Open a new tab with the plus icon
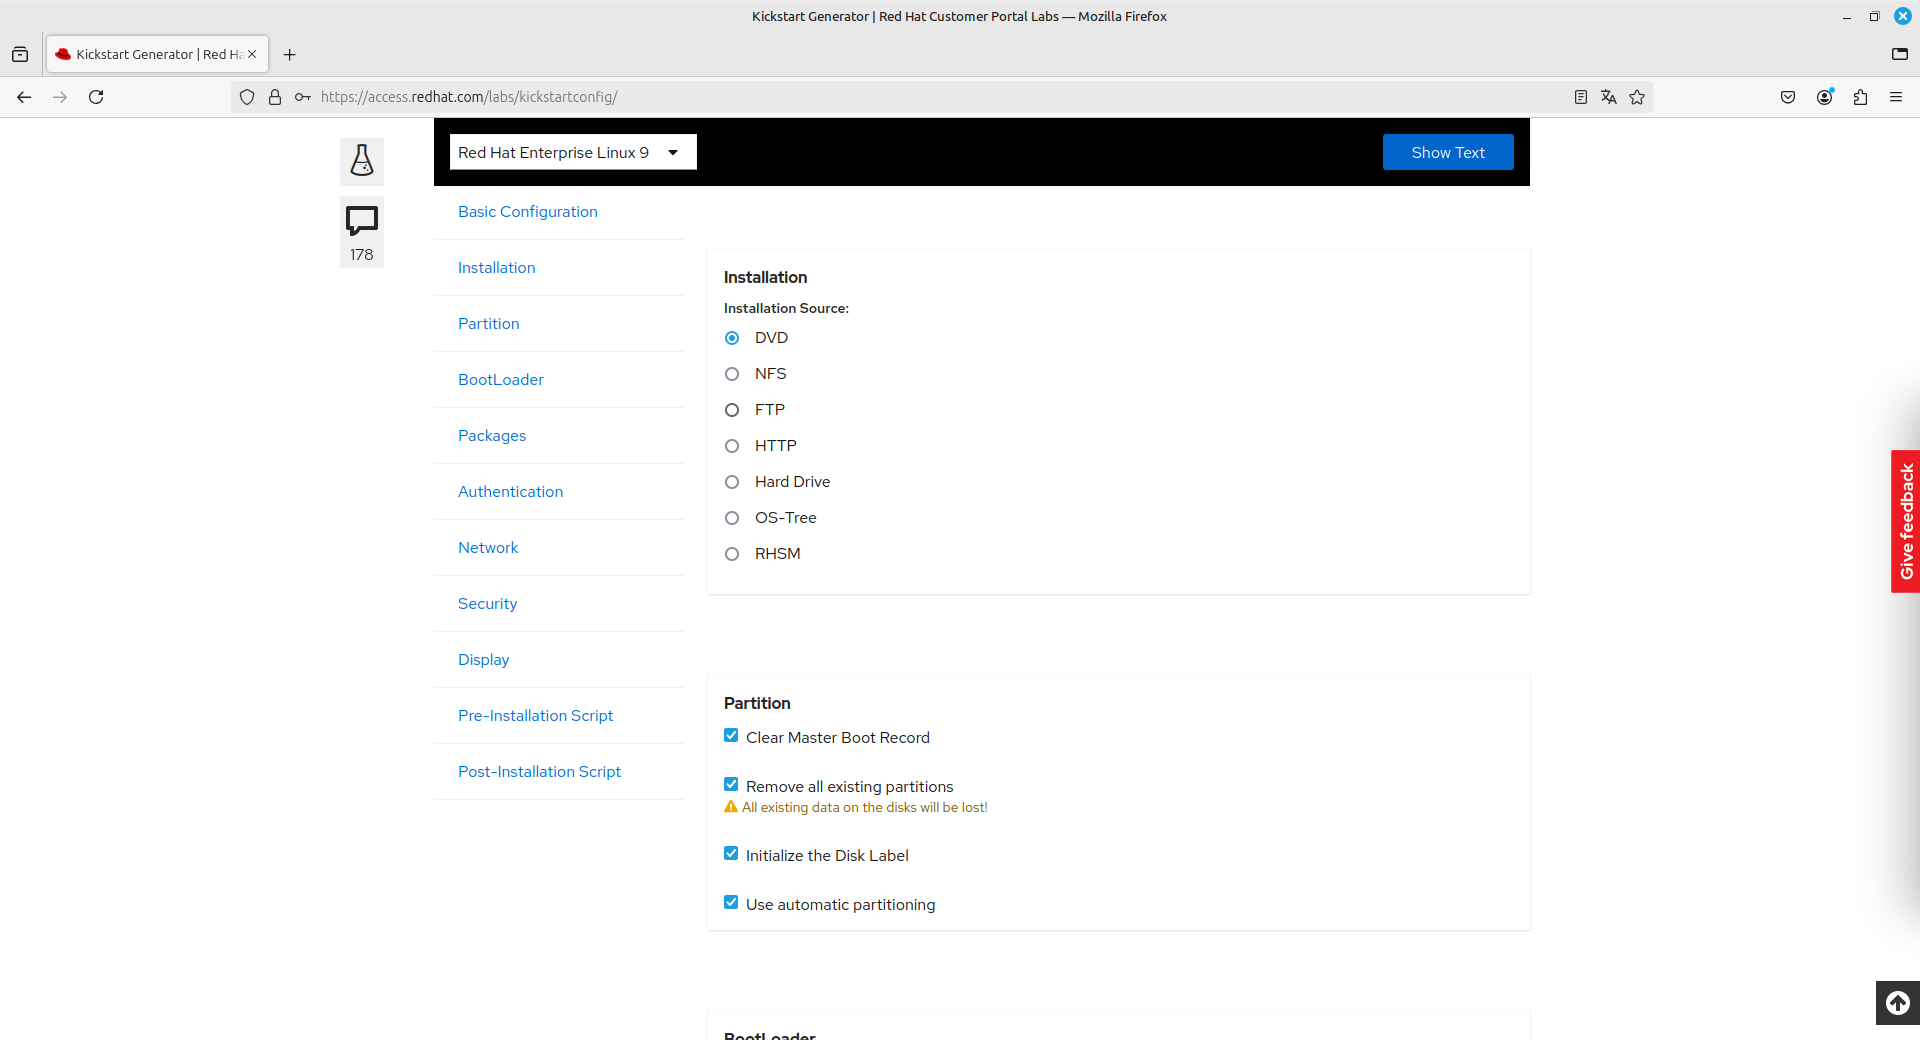The height and width of the screenshot is (1040, 1920). pos(290,55)
